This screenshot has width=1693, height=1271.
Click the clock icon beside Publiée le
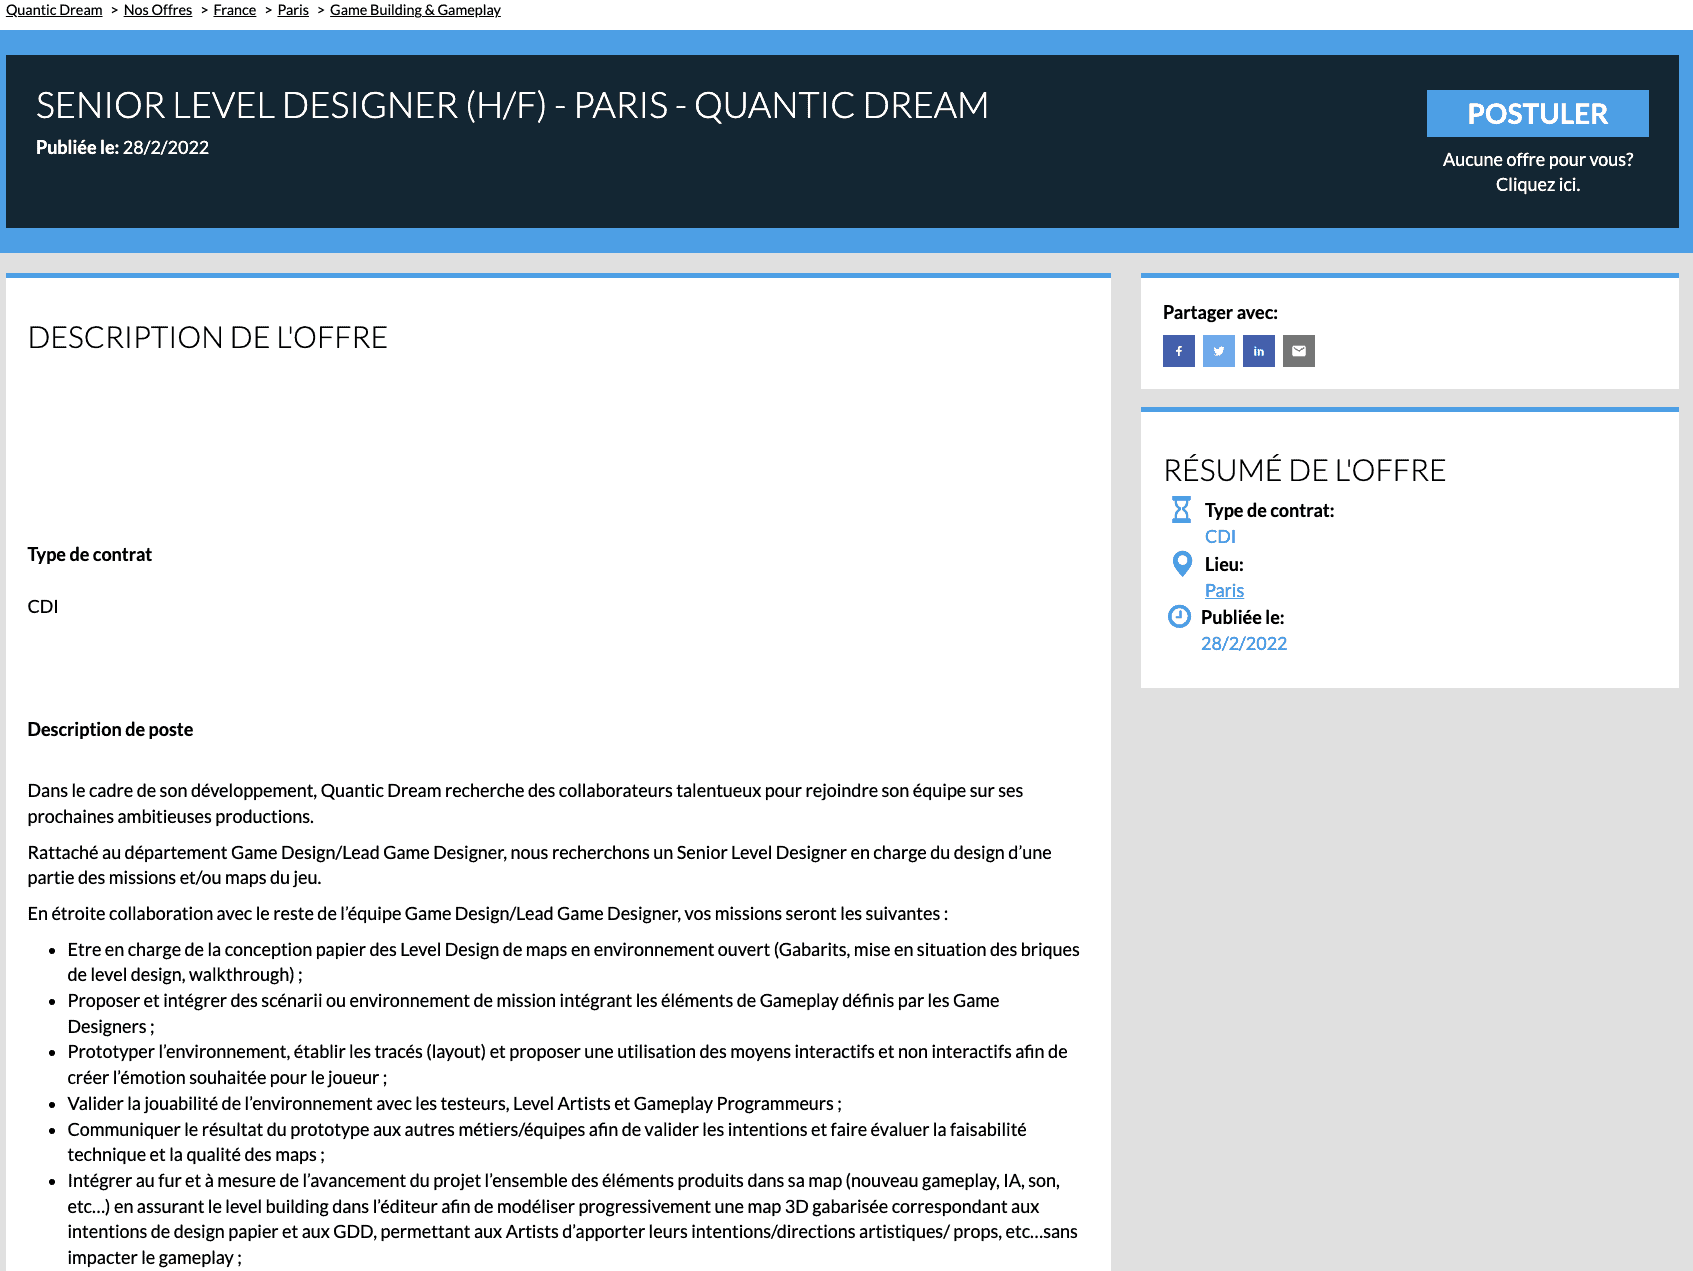1179,617
